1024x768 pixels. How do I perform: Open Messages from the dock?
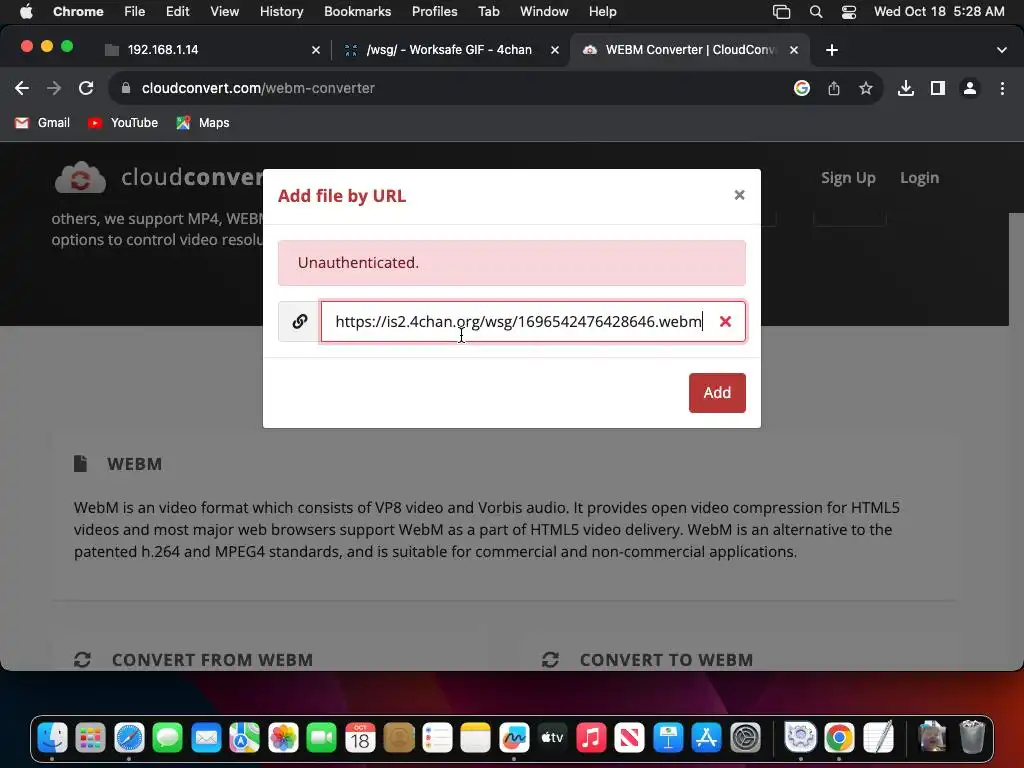click(168, 738)
